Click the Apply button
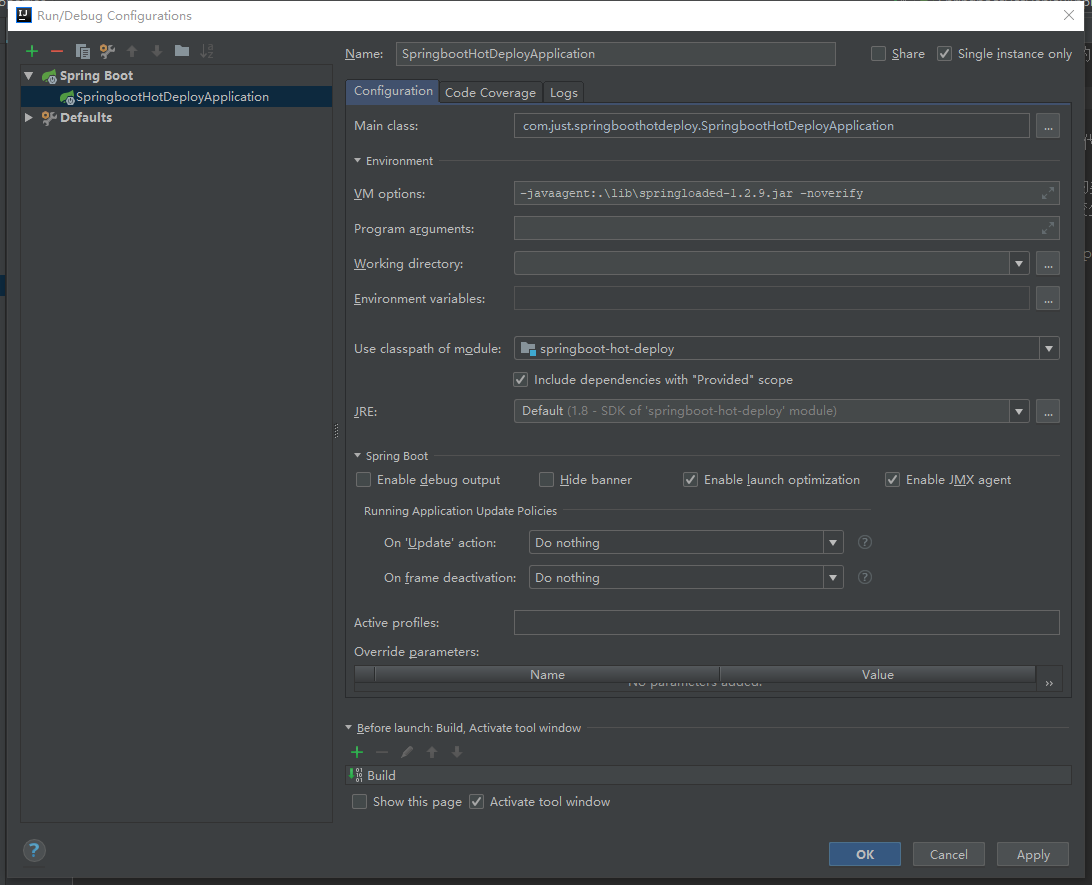This screenshot has height=885, width=1092. pos(1033,854)
